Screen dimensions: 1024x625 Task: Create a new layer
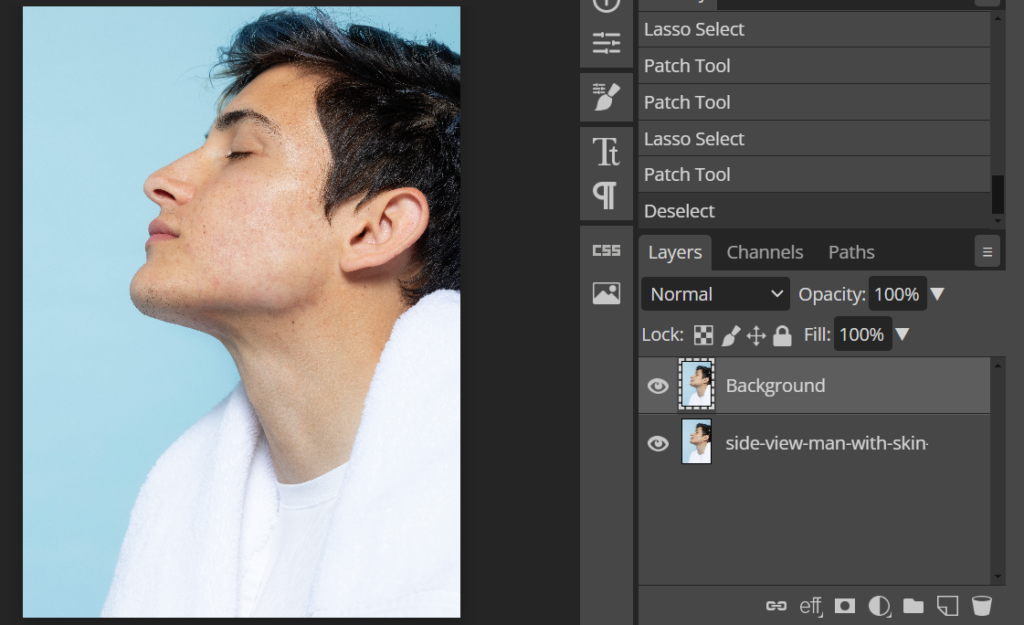947,606
